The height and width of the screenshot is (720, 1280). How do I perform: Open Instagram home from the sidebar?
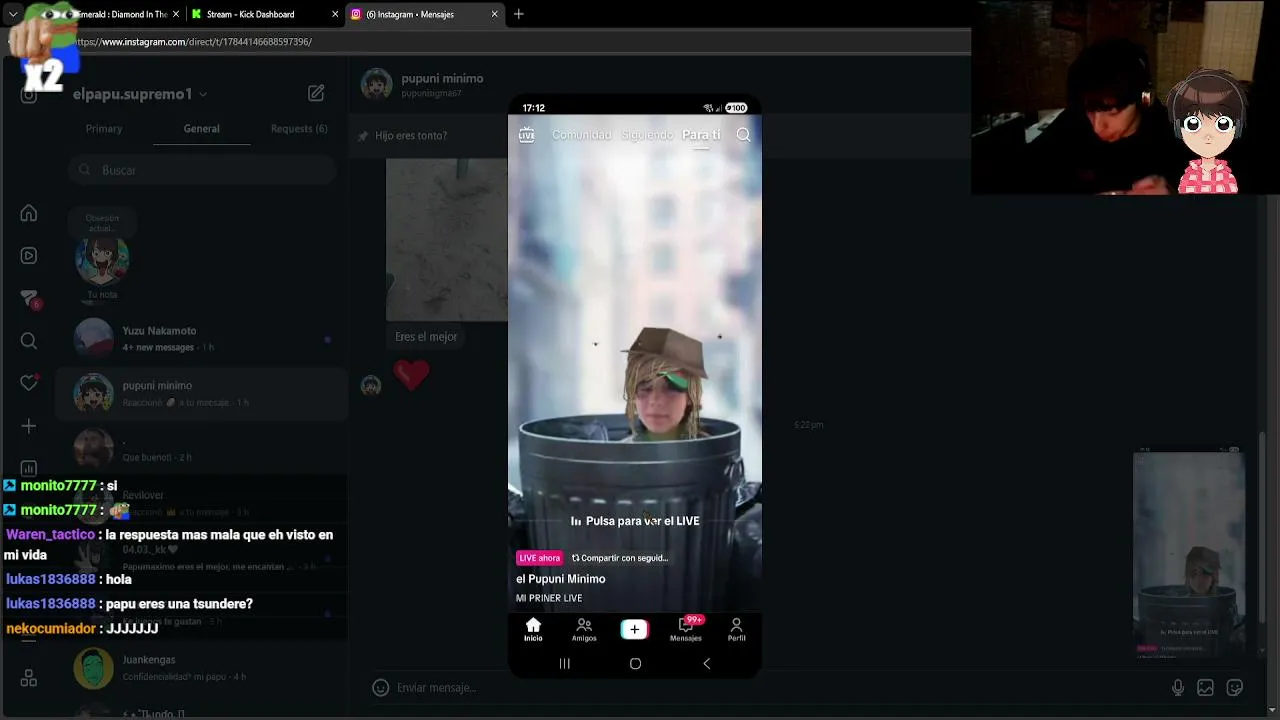pyautogui.click(x=29, y=213)
